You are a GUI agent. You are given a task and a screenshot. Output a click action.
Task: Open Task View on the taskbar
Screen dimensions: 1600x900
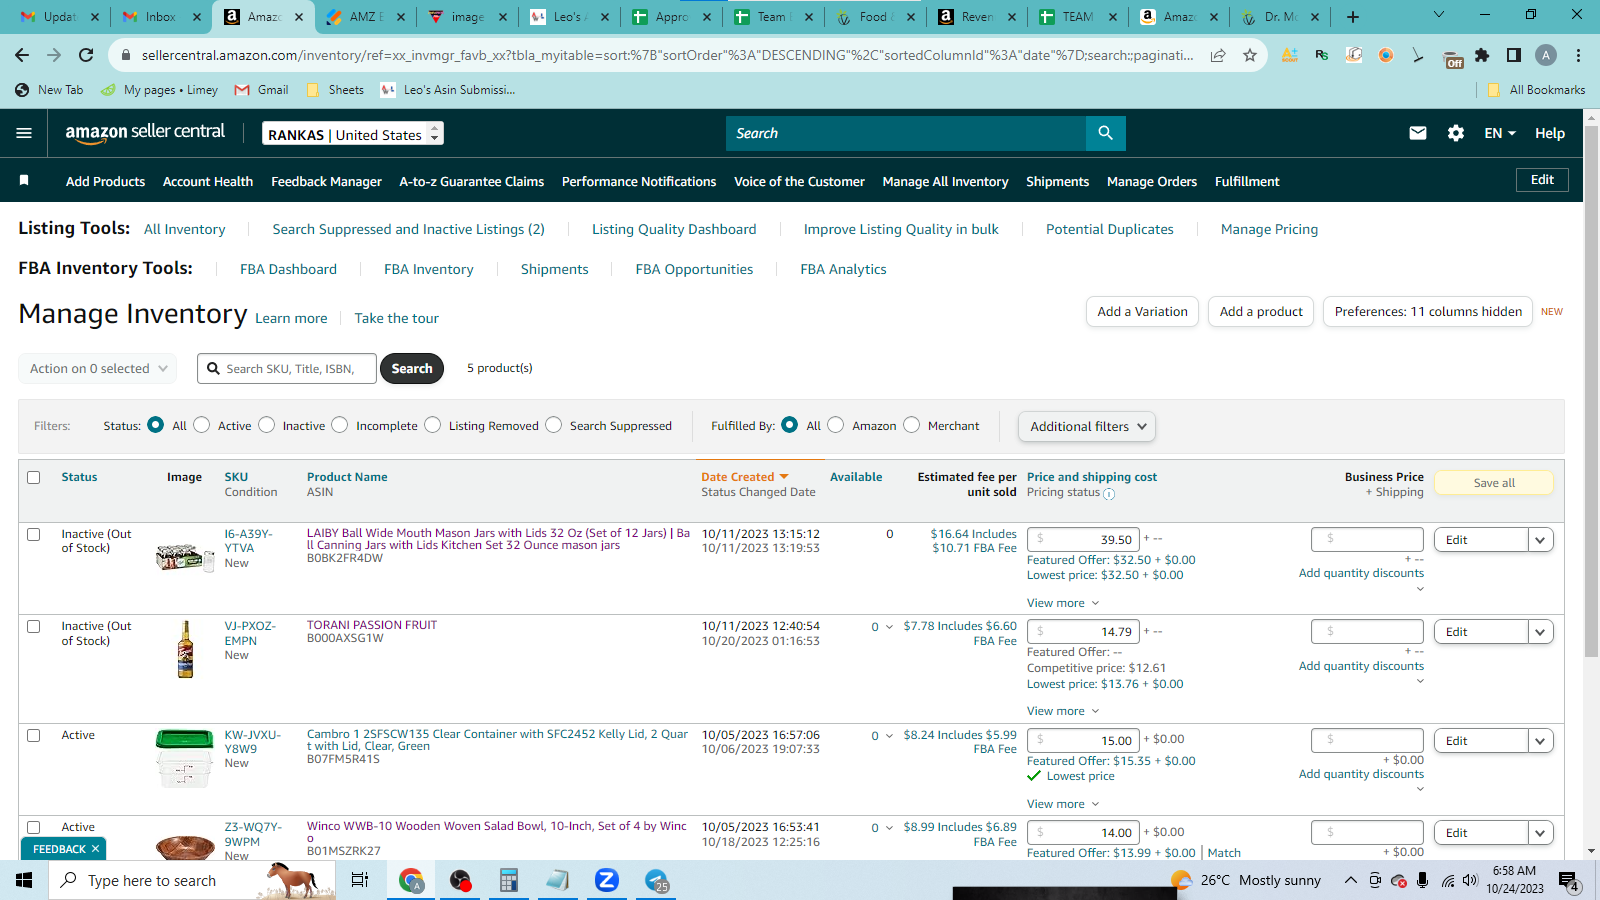(x=360, y=880)
